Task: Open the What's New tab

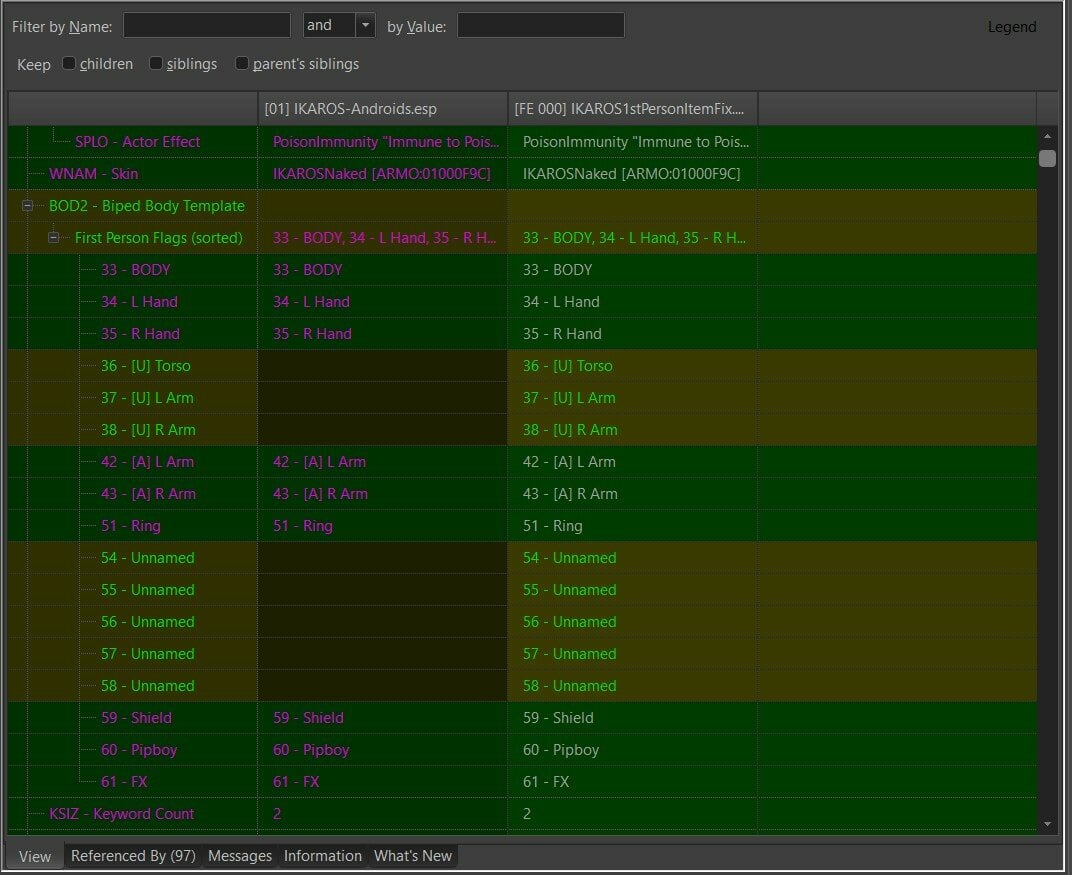Action: [x=413, y=856]
